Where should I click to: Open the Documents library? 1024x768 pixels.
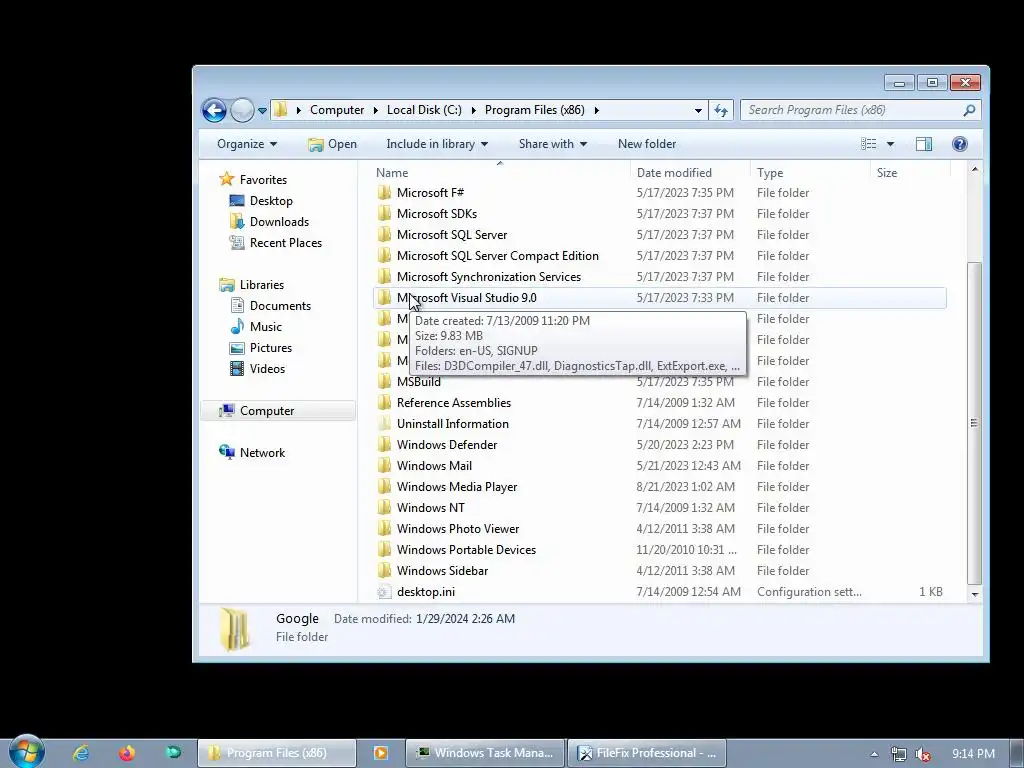pos(280,306)
